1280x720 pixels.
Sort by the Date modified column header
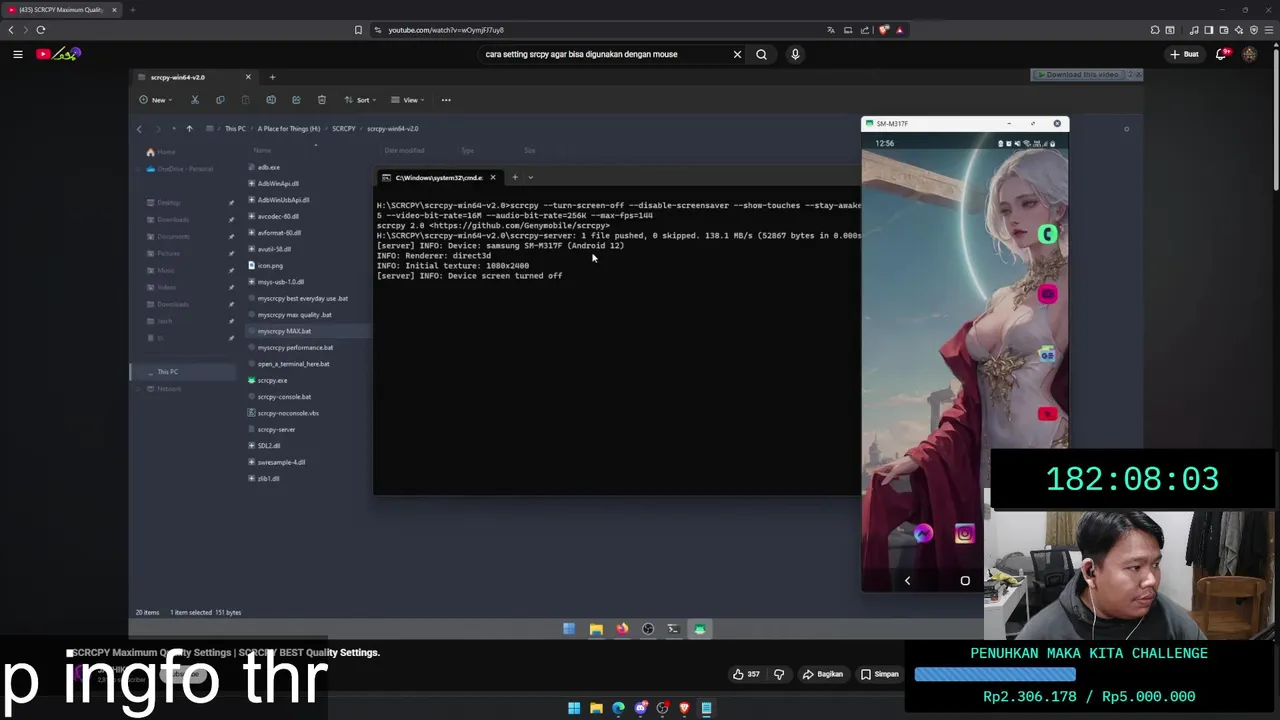coord(404,150)
